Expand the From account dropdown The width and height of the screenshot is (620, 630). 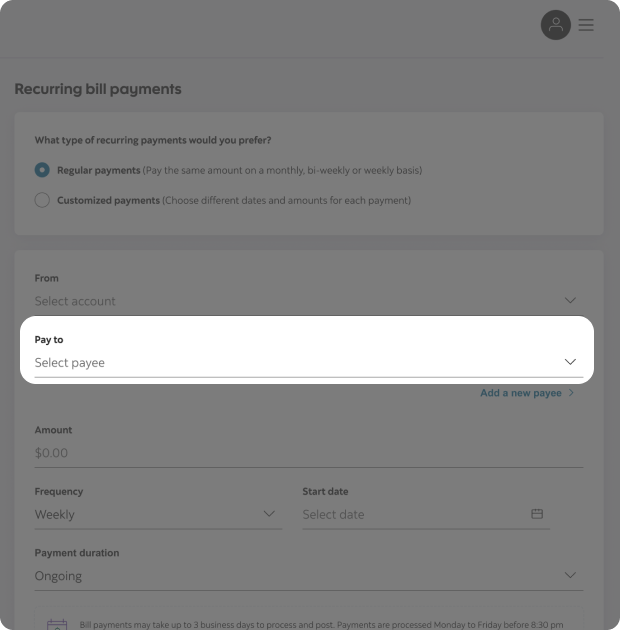tap(300, 301)
